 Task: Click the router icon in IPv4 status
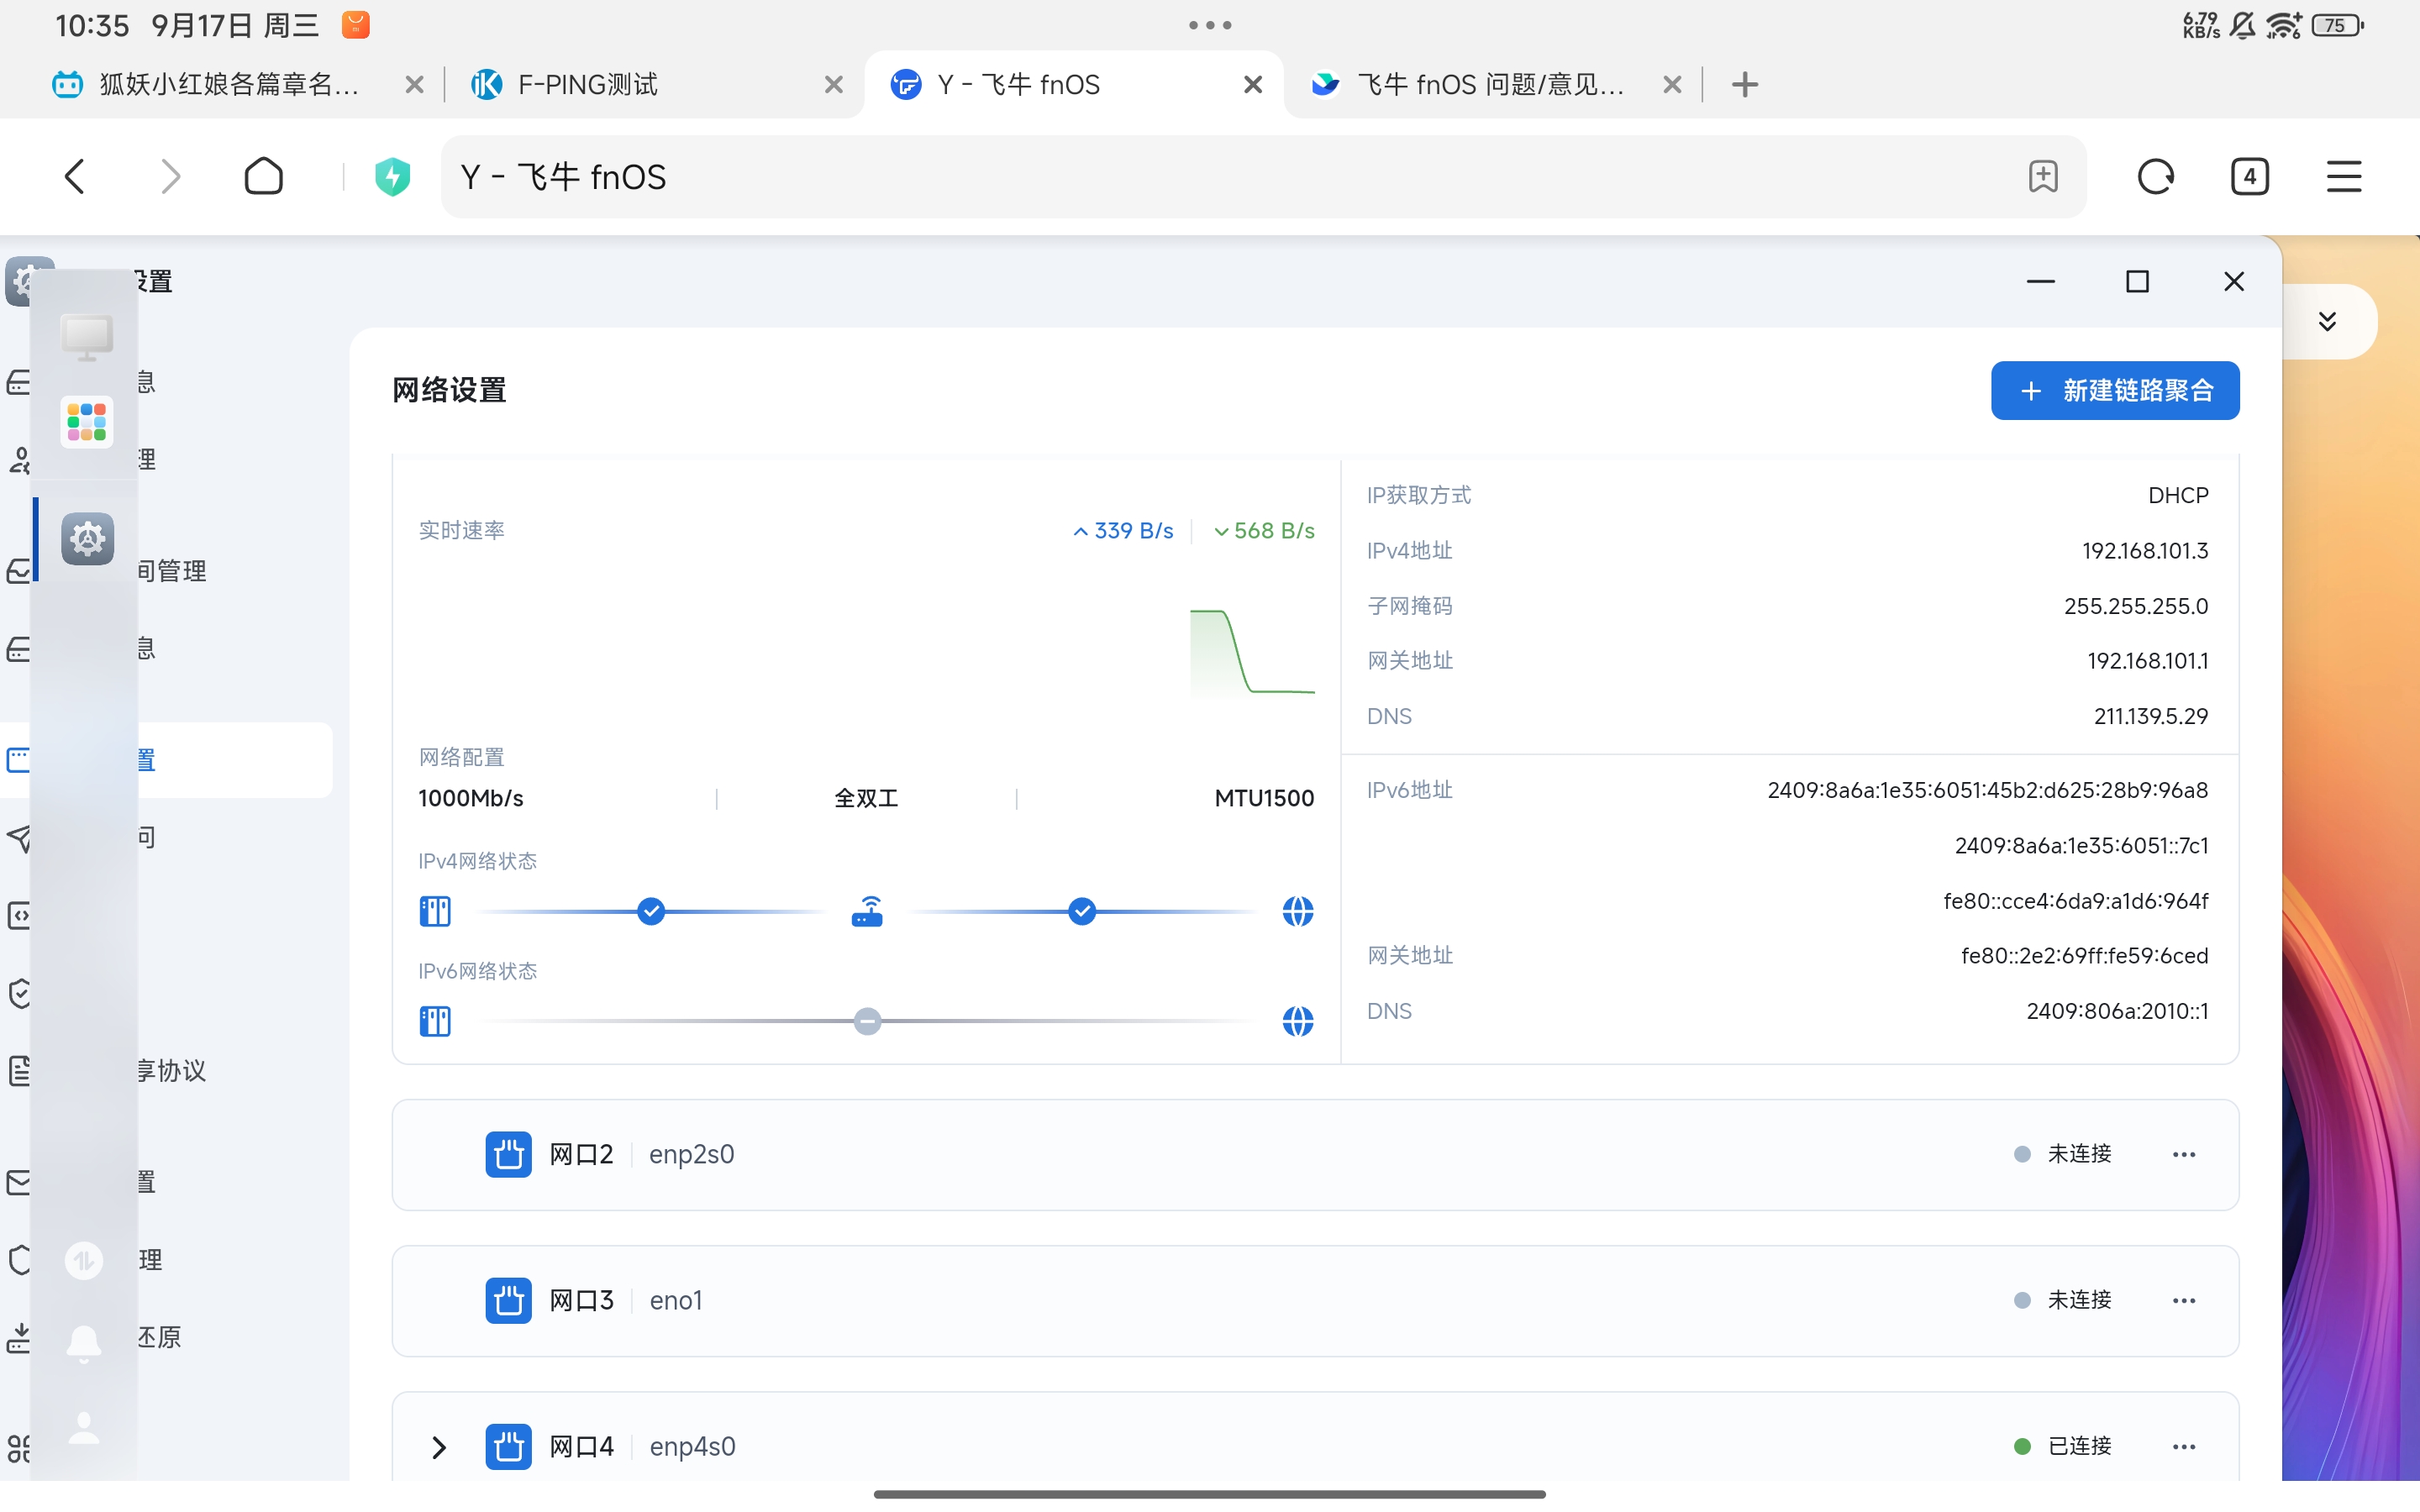point(867,911)
